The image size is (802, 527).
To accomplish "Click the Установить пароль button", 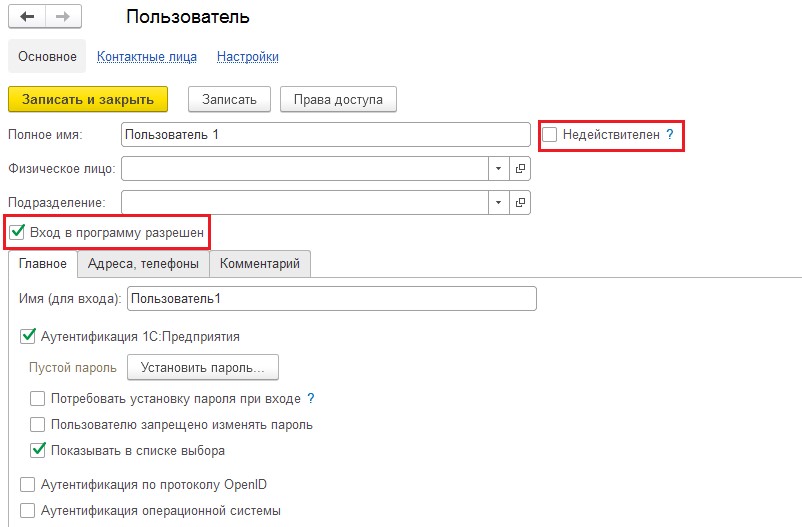I will click(x=203, y=367).
